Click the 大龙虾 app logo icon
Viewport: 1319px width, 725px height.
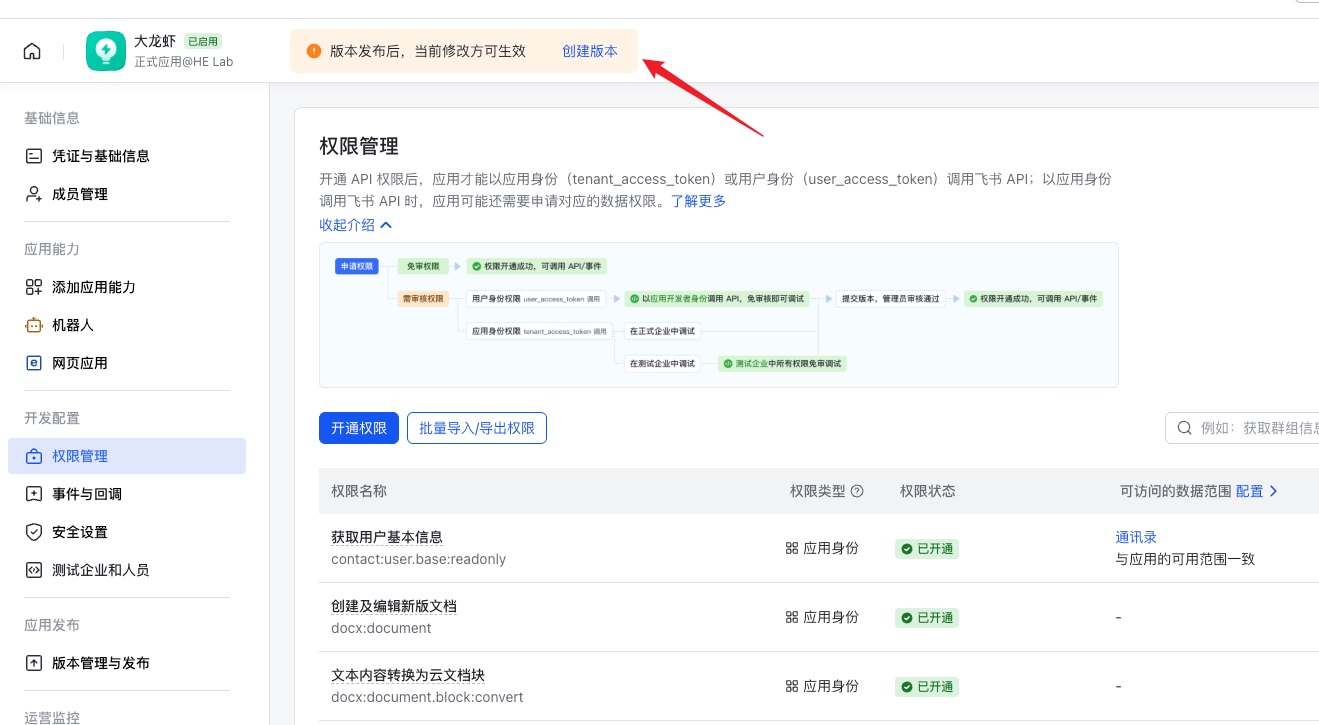[x=106, y=51]
